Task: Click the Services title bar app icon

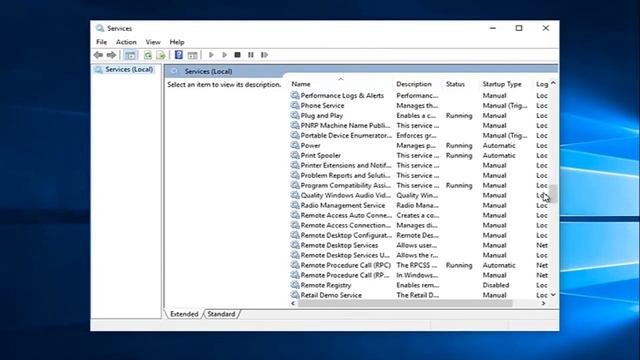Action: pos(100,28)
